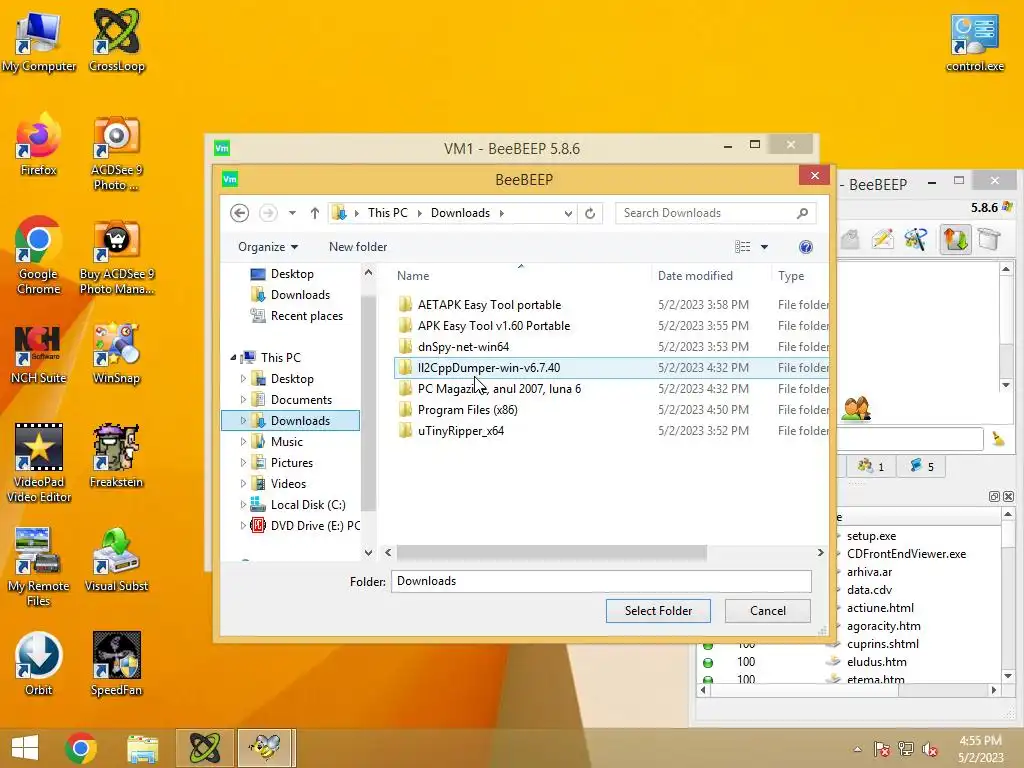1024x768 pixels.
Task: Click the navigation pane's scroll down arrow
Action: coord(368,552)
